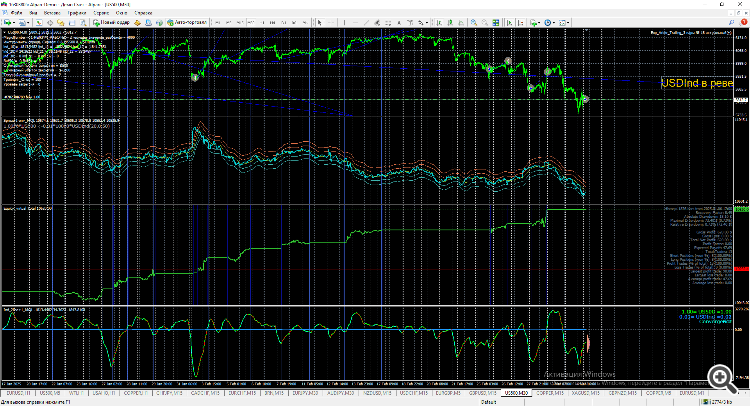Switch to the GBPUSD,M15 chart tab
The width and height of the screenshot is (750, 406).
click(483, 393)
